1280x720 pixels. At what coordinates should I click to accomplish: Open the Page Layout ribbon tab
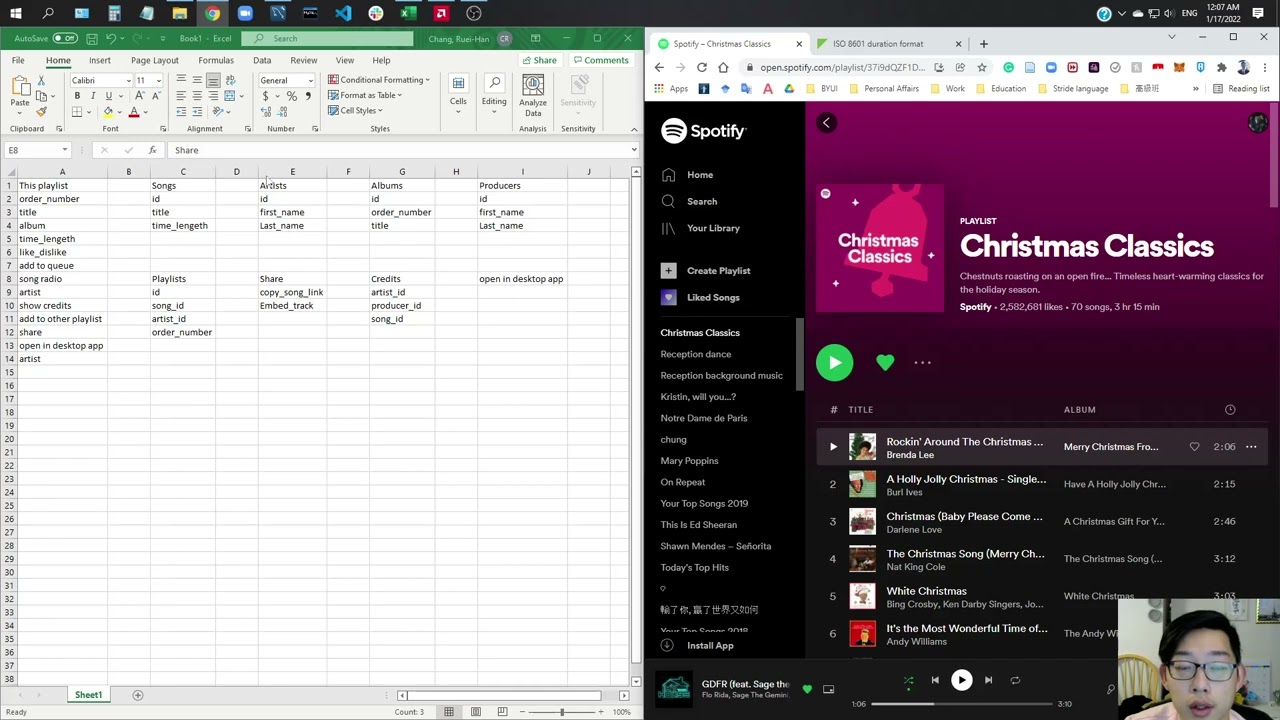pyautogui.click(x=155, y=60)
